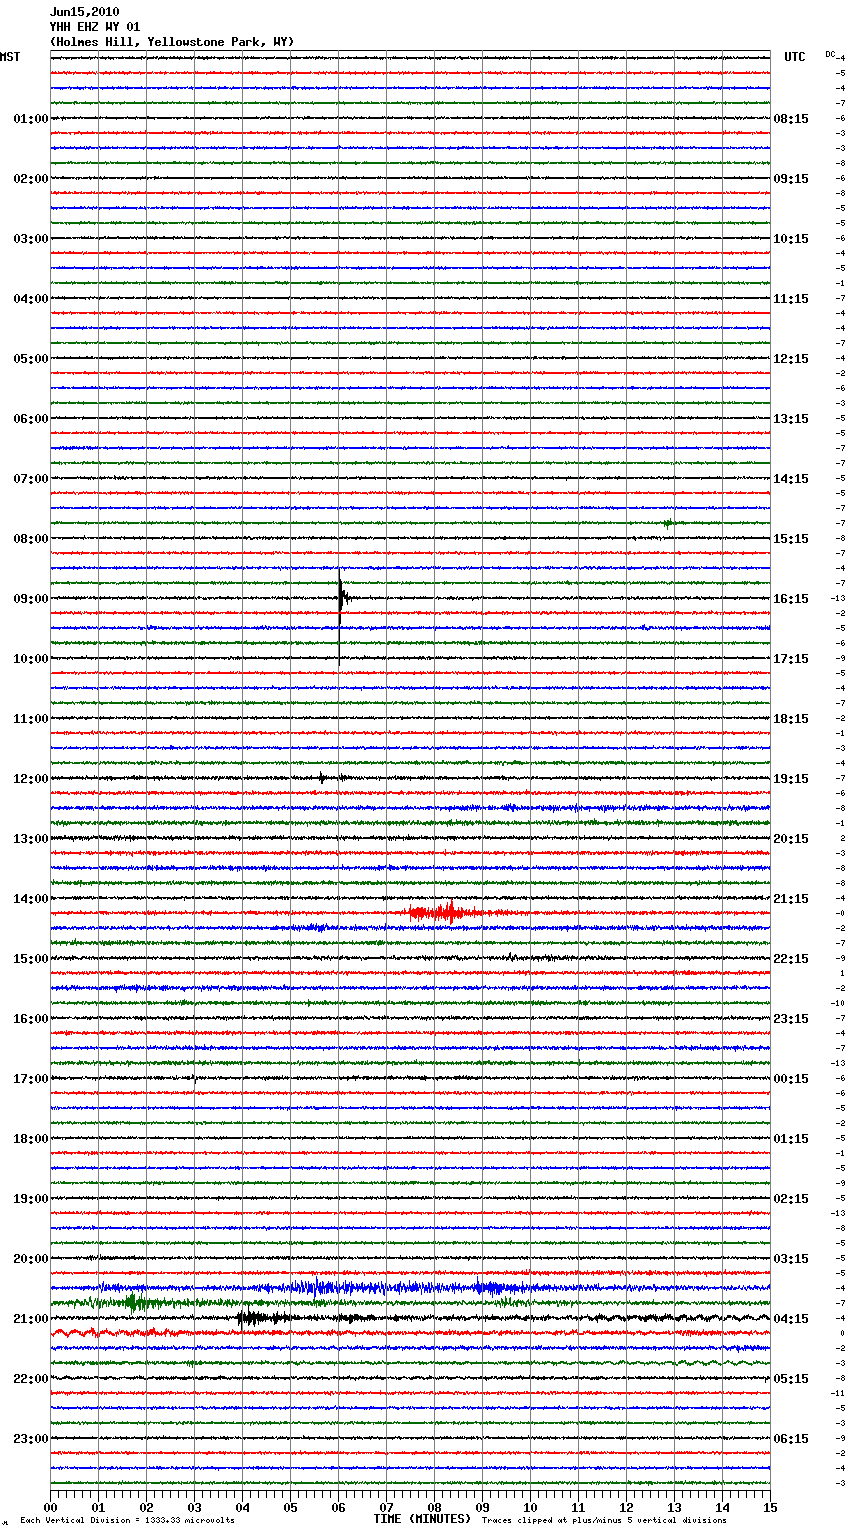Select the 22:00 MST row label
This screenshot has width=850, height=1534.
[31, 1379]
